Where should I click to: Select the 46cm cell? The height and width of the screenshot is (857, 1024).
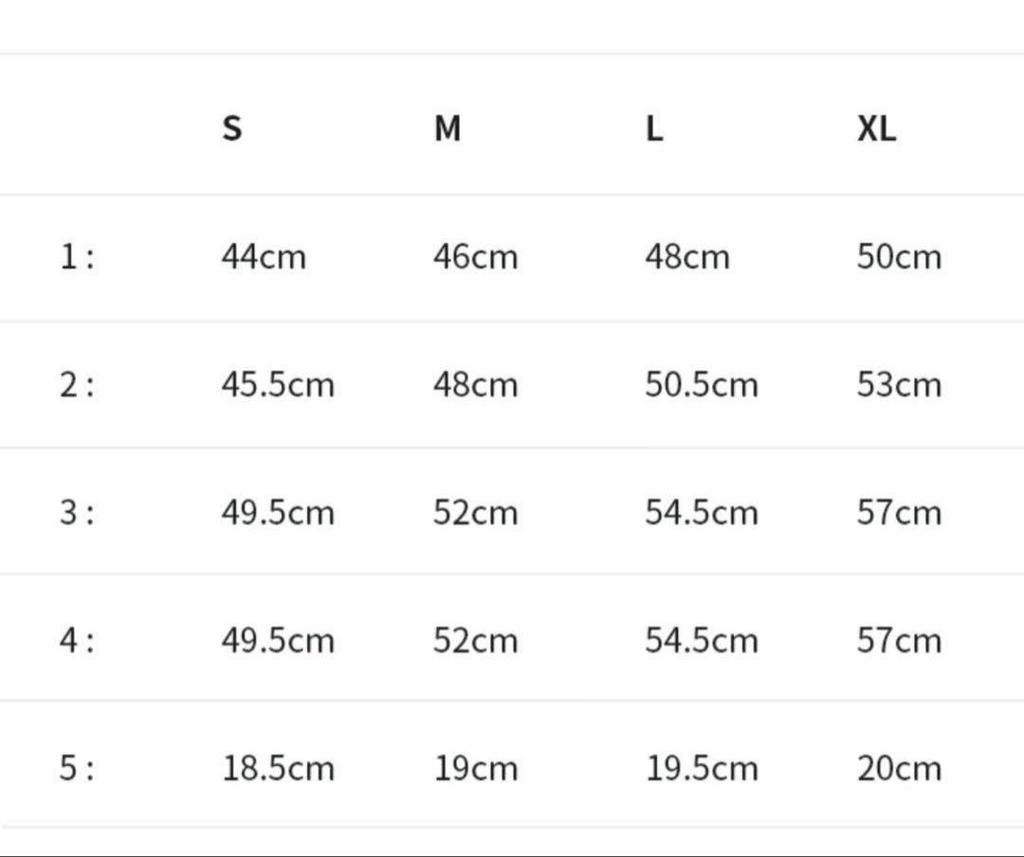coord(476,257)
